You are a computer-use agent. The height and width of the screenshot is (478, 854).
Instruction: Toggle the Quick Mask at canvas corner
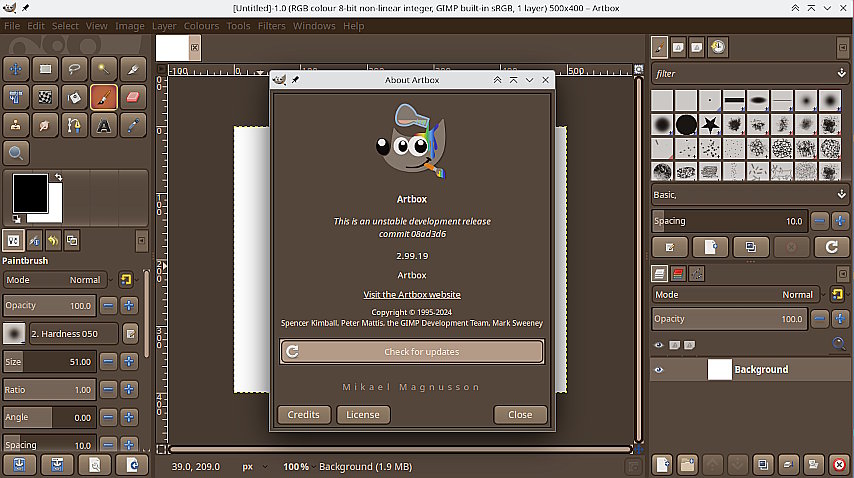click(161, 449)
